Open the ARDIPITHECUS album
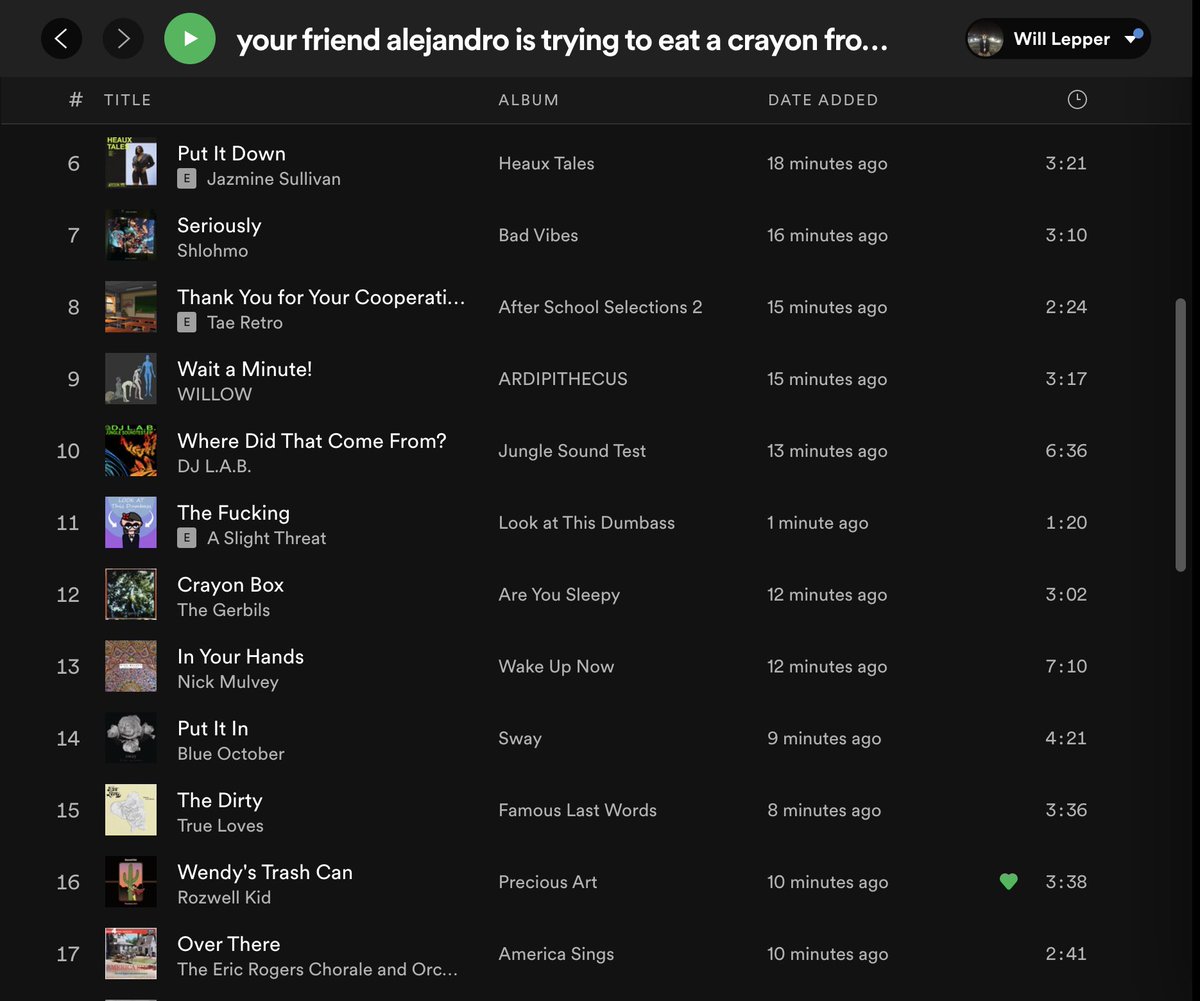The image size is (1200, 1001). click(563, 380)
